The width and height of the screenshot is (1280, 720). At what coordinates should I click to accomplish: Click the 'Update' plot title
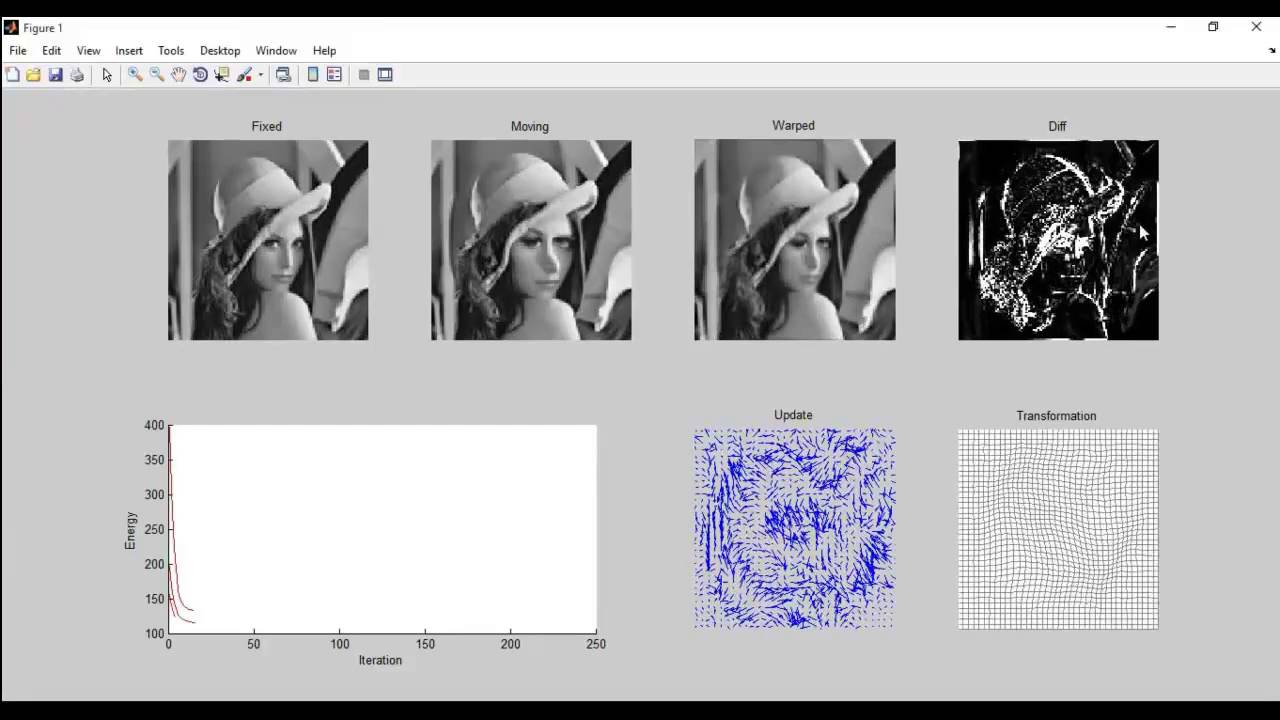793,415
